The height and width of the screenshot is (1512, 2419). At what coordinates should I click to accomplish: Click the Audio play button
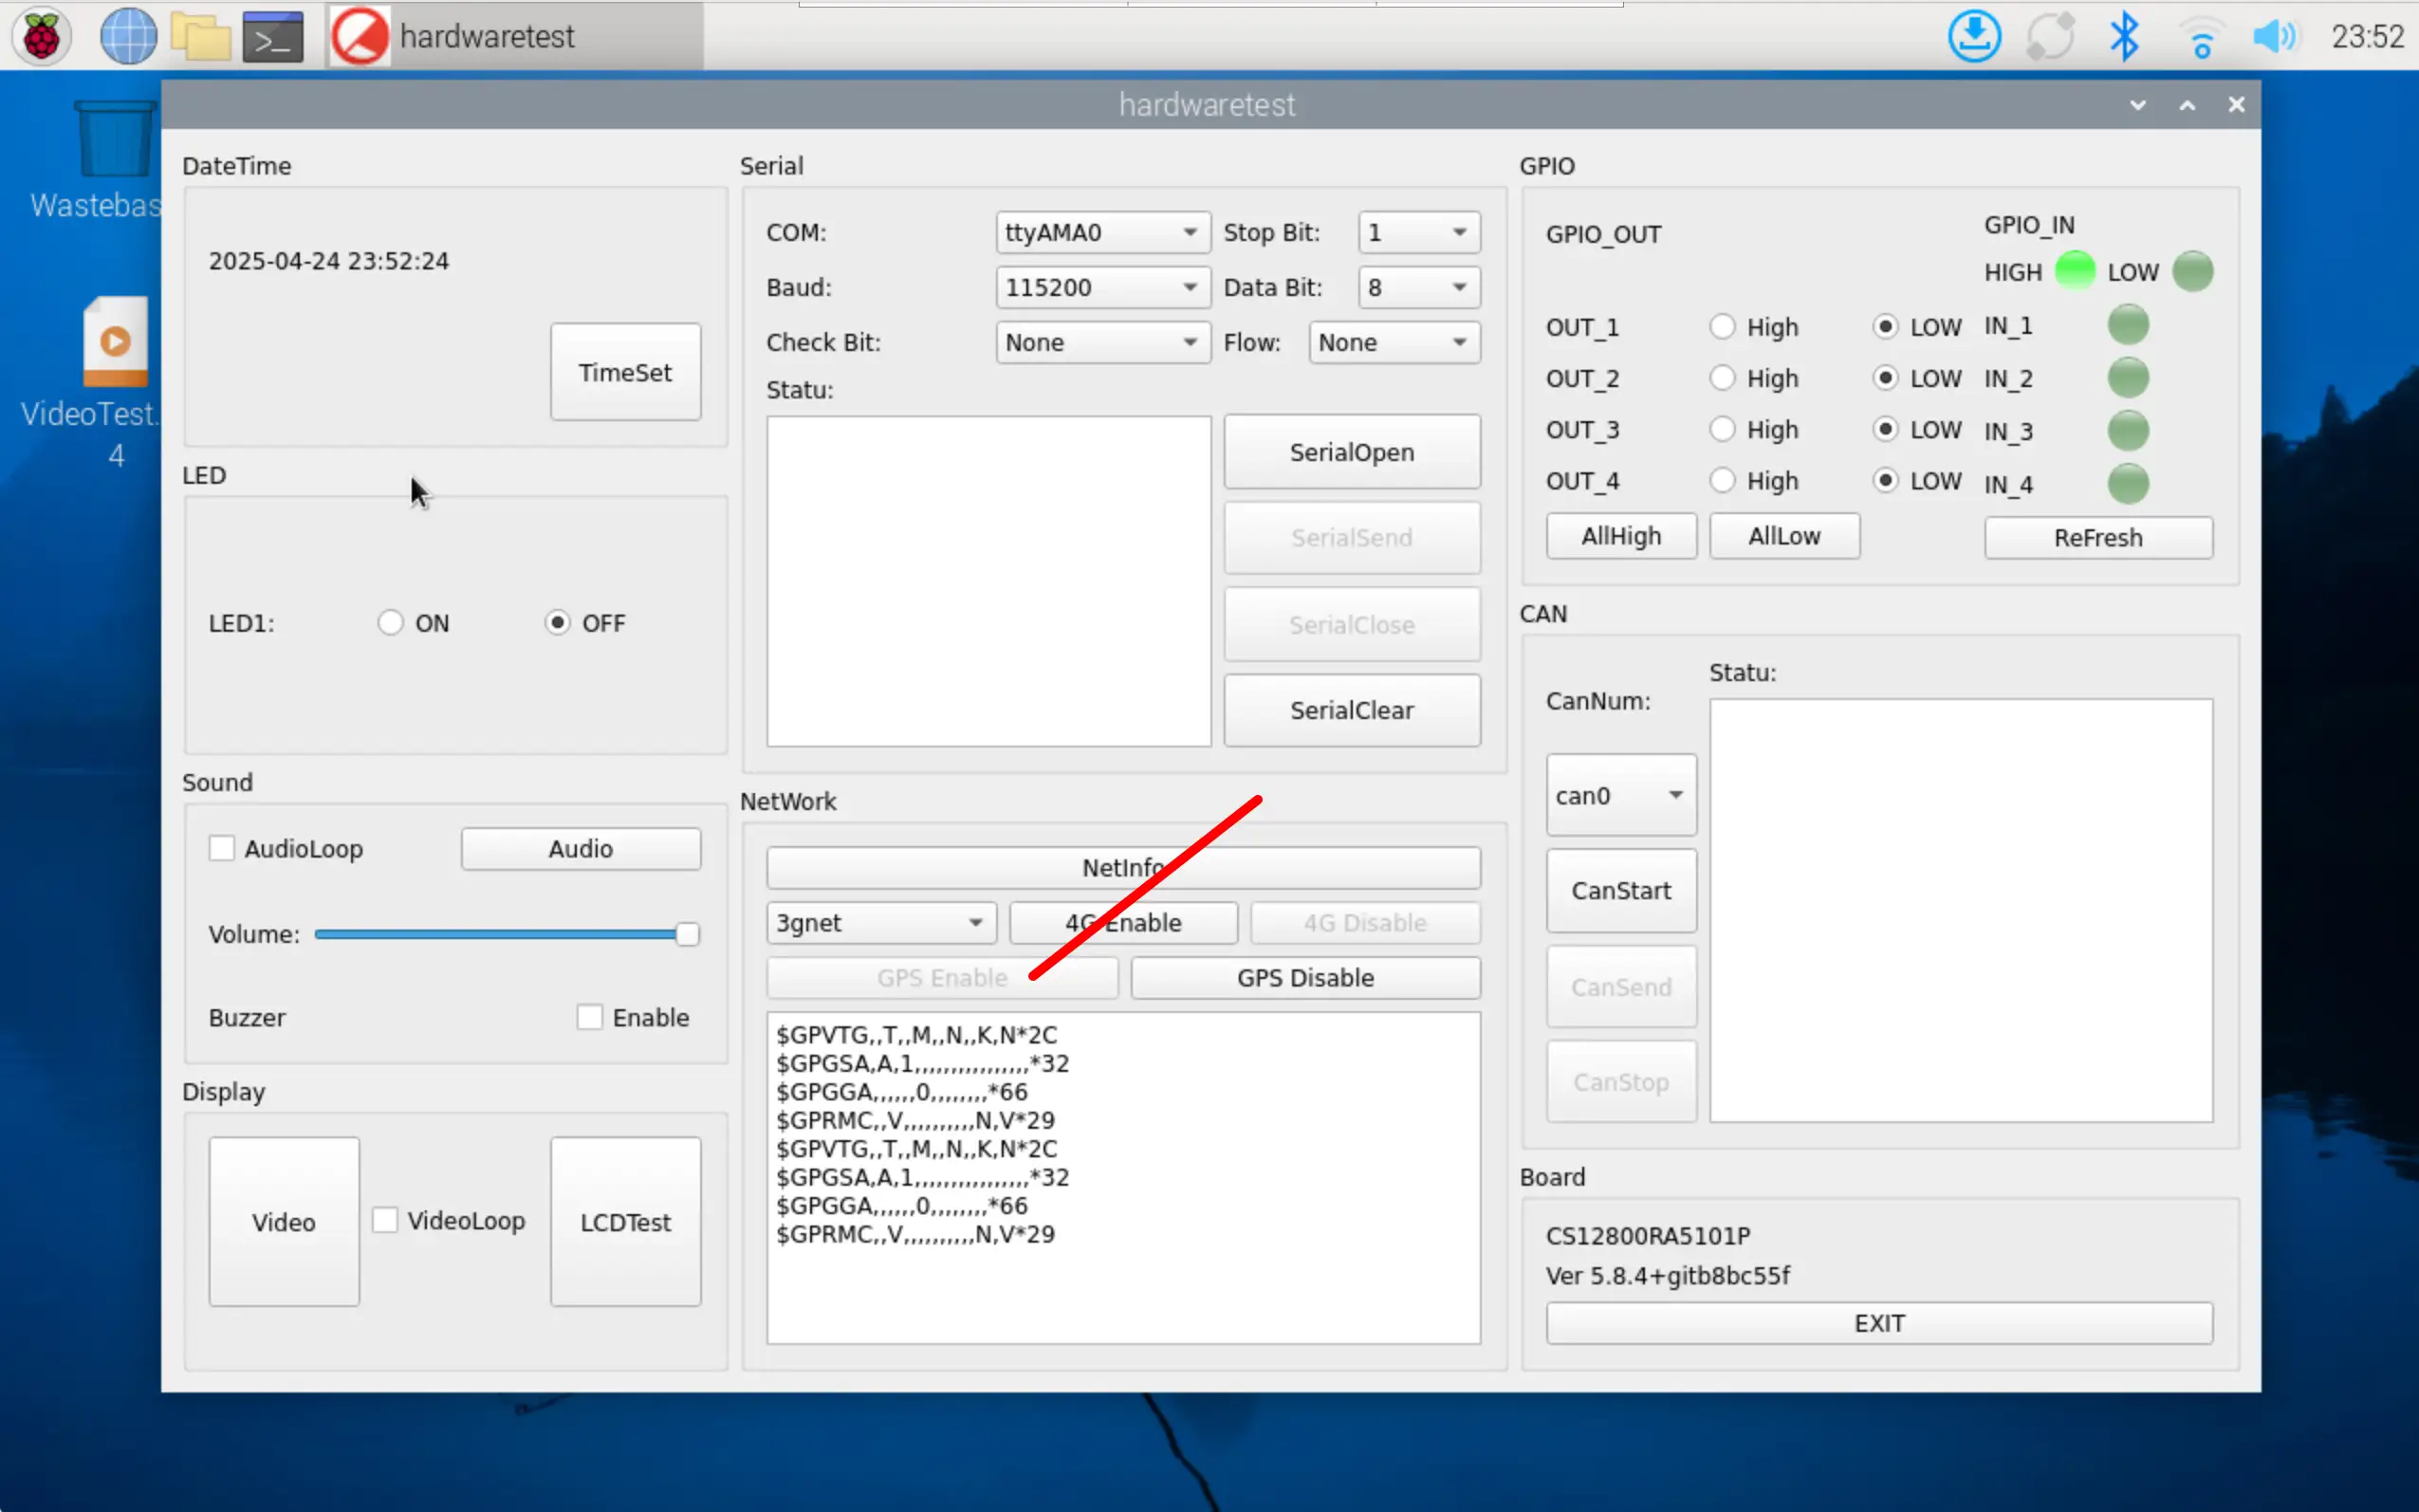tap(580, 848)
